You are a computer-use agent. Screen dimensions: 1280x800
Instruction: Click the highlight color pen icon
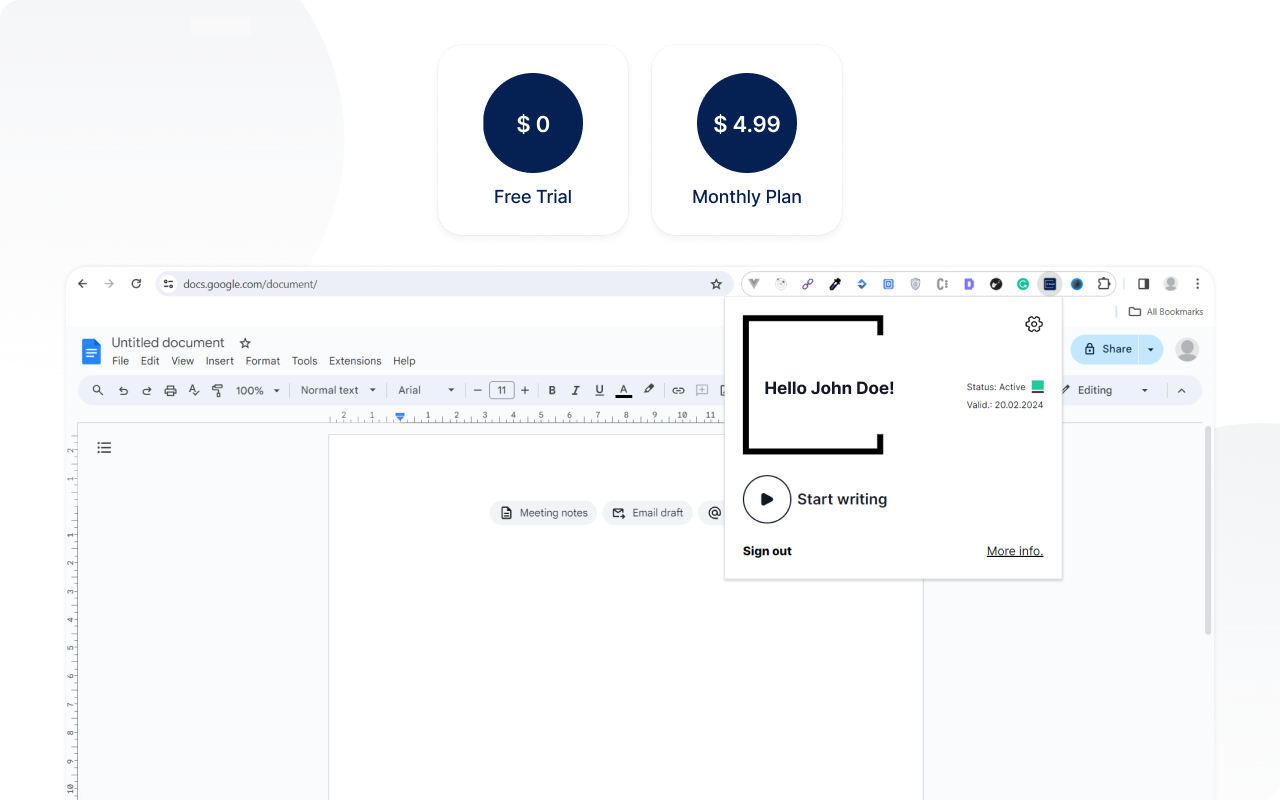[x=648, y=390]
